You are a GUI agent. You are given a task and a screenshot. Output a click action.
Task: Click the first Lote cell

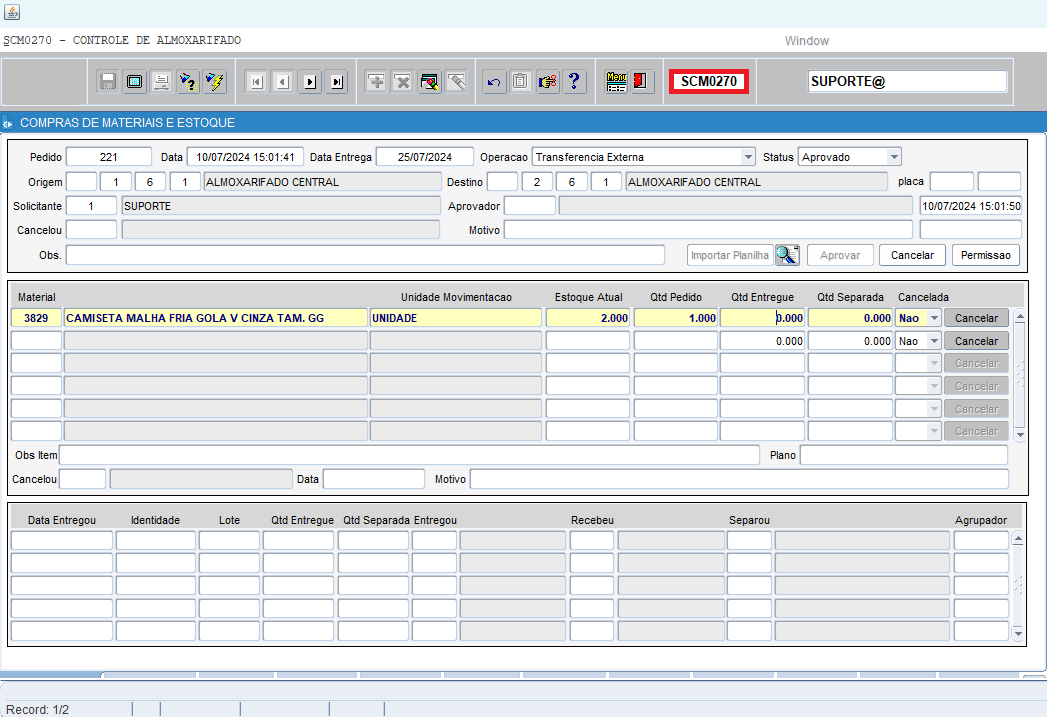tap(229, 540)
